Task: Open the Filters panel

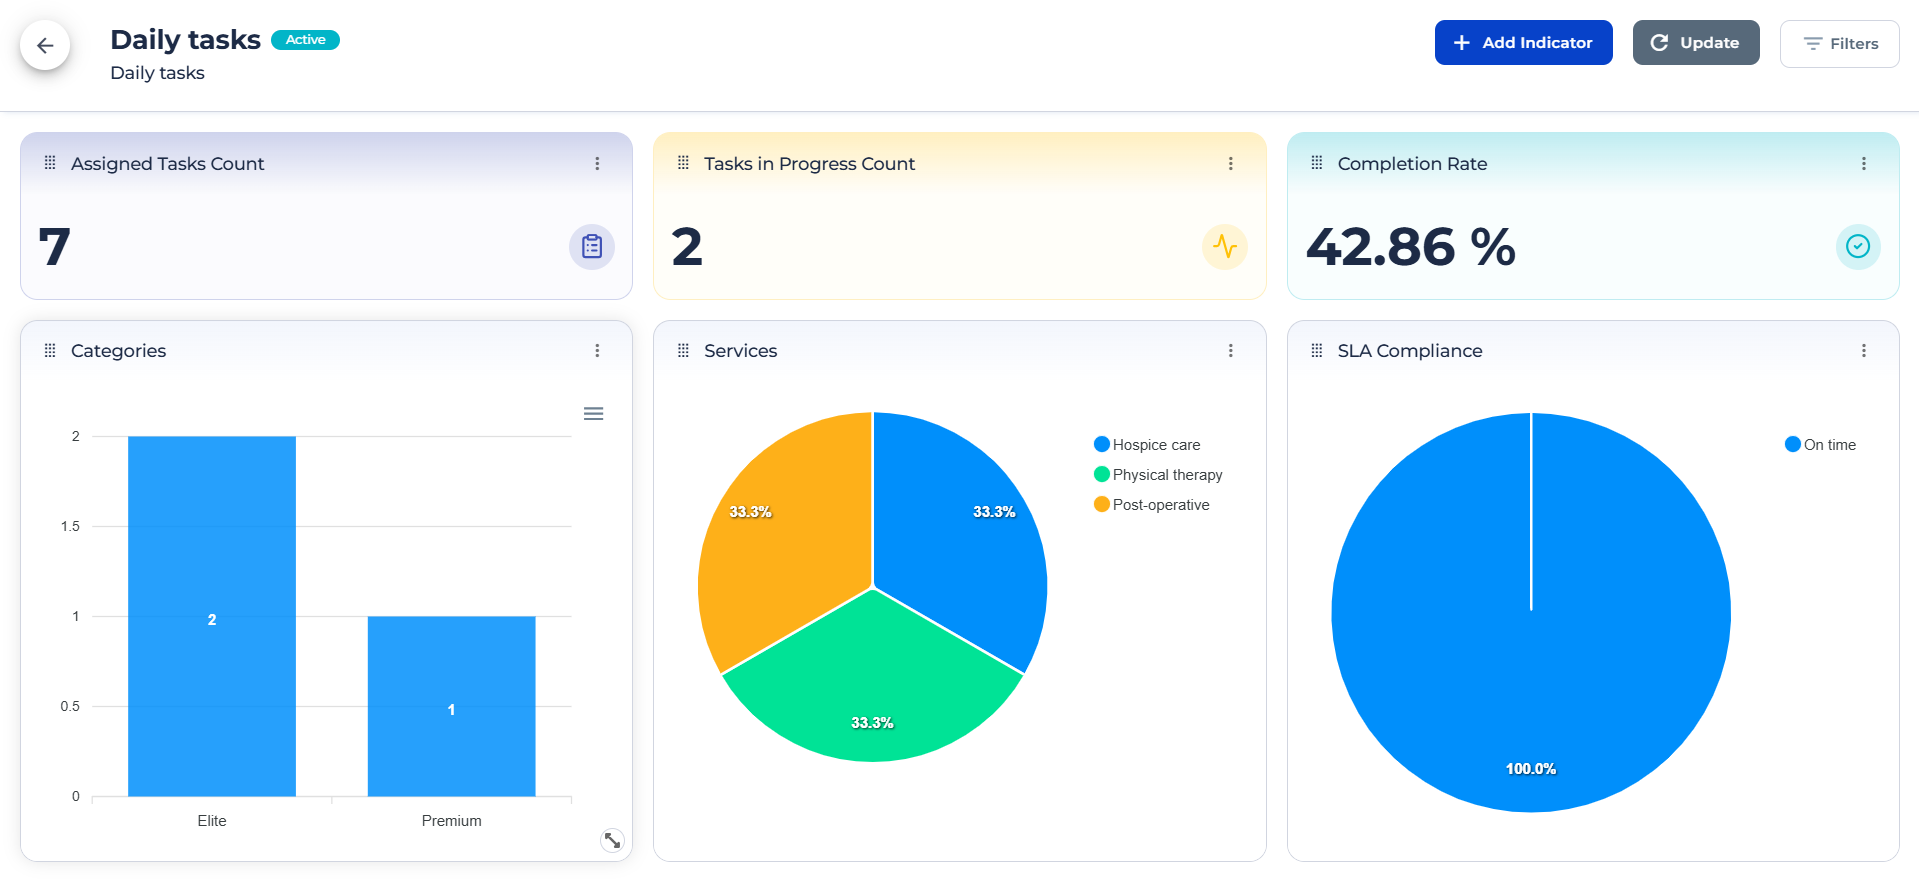Action: pyautogui.click(x=1839, y=44)
